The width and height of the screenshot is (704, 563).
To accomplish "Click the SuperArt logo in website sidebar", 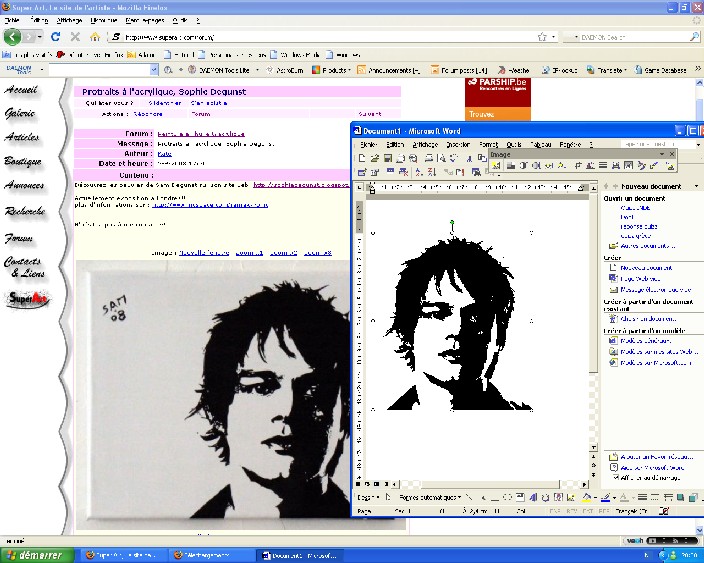I will pyautogui.click(x=27, y=299).
